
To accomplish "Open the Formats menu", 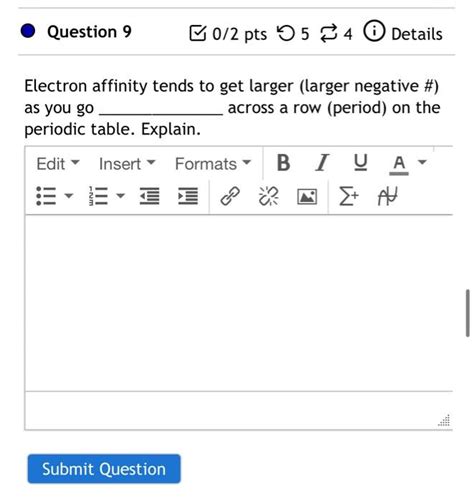I will click(x=213, y=164).
